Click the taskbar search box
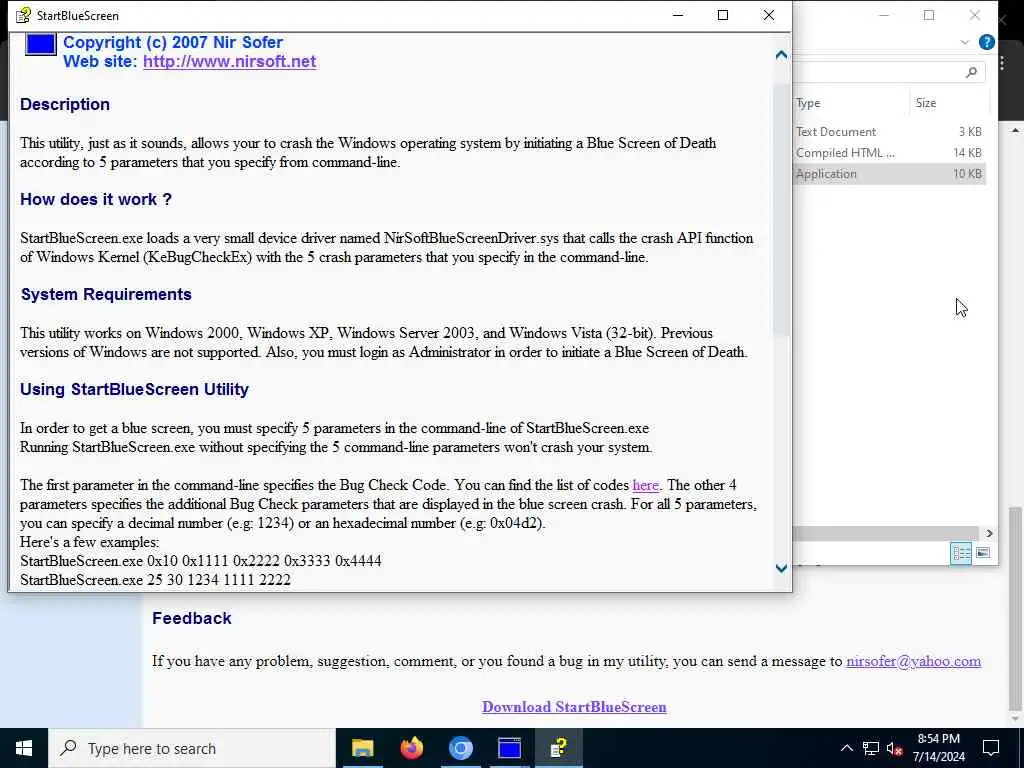Viewport: 1024px width, 768px height. [x=192, y=748]
